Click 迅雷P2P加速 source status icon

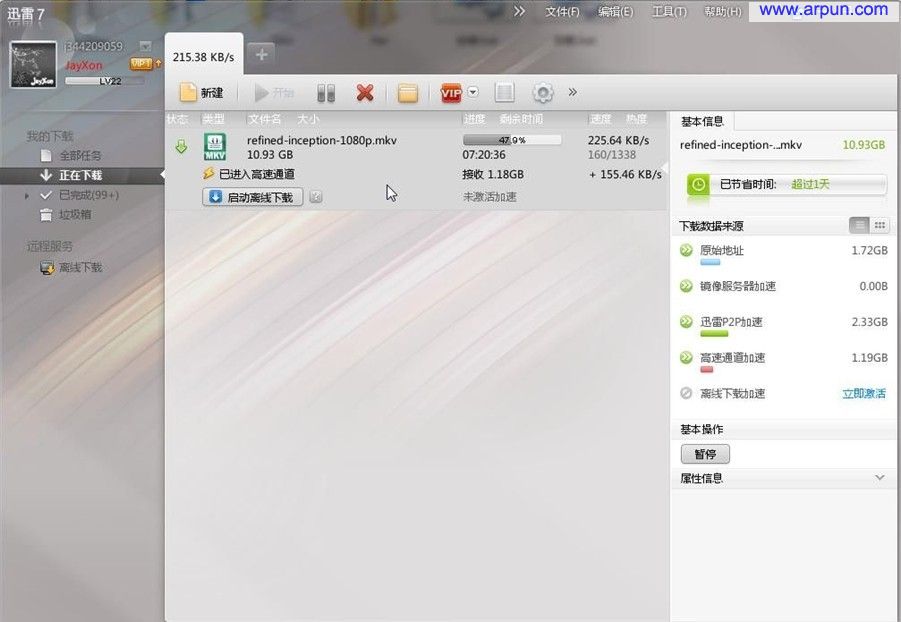pyautogui.click(x=686, y=321)
